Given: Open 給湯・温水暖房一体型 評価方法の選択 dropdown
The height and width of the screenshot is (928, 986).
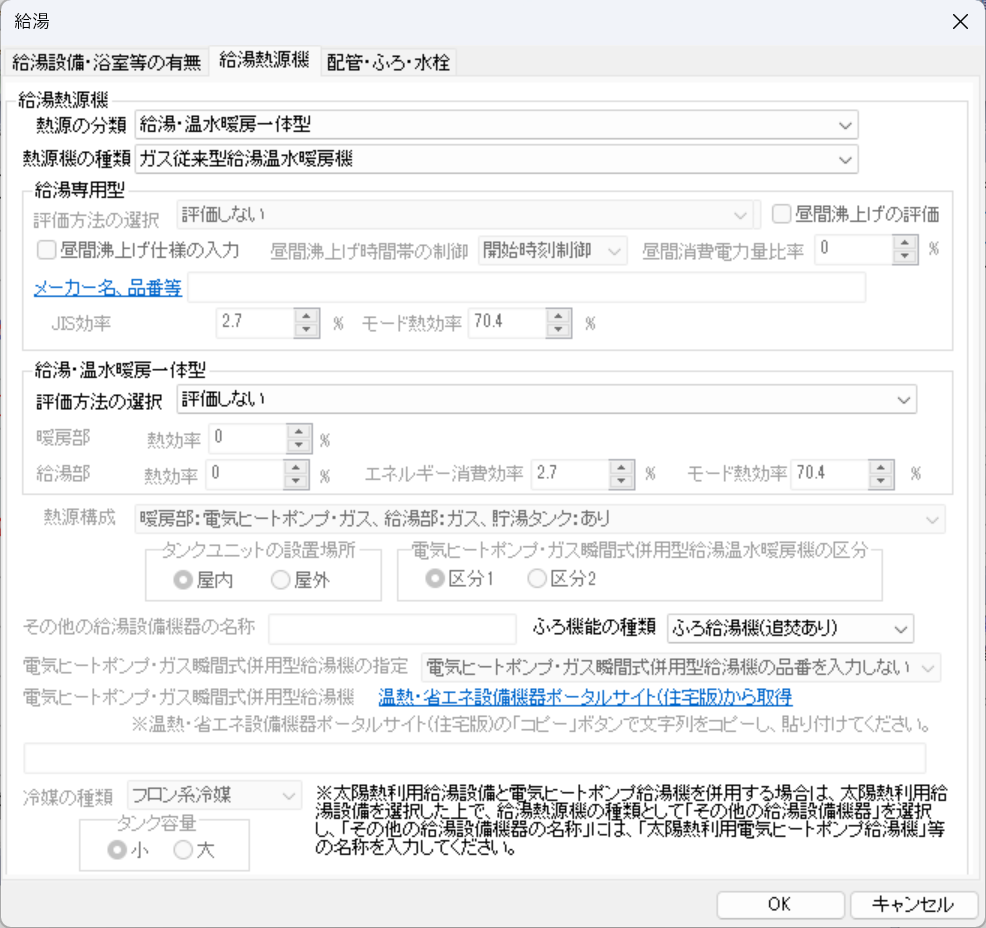Looking at the screenshot, I should (546, 400).
